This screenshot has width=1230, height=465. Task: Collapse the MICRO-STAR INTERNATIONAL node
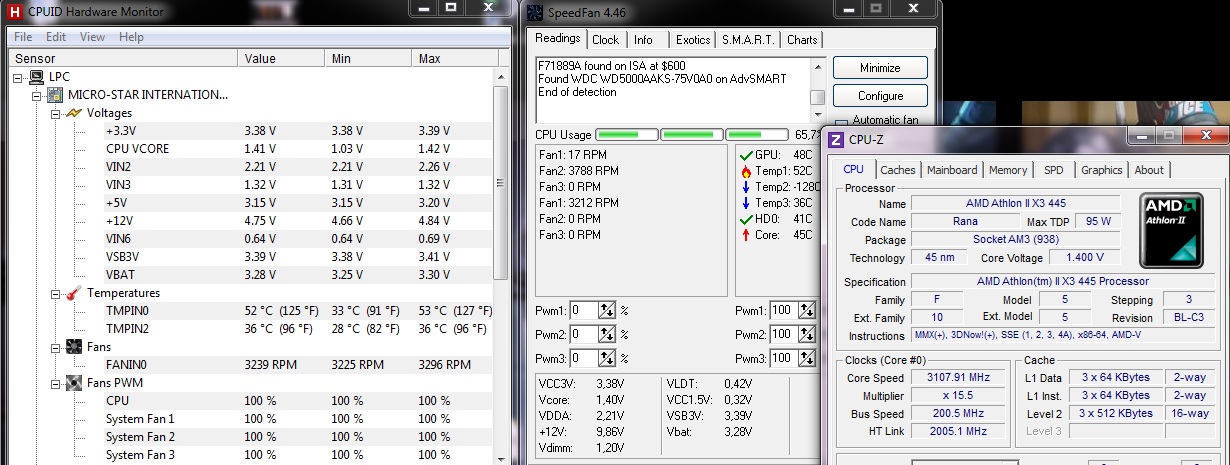[36, 95]
